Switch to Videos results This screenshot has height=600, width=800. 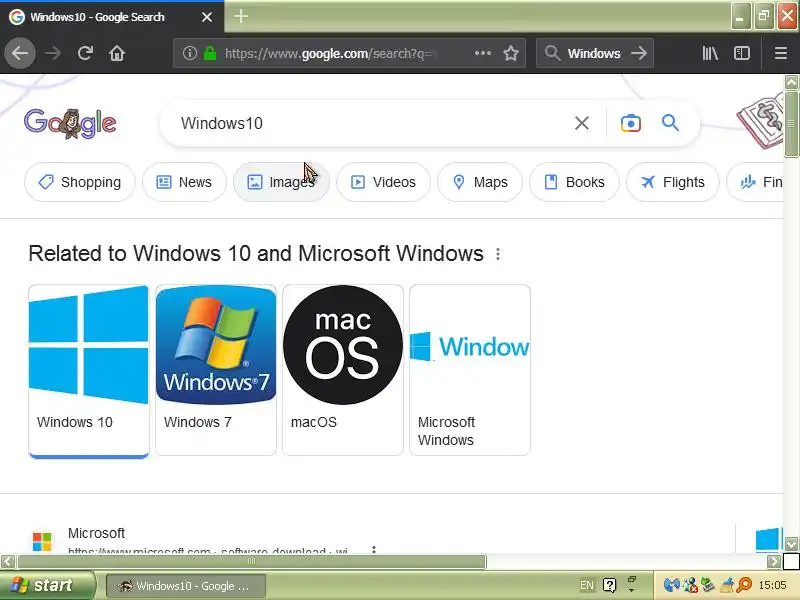383,182
